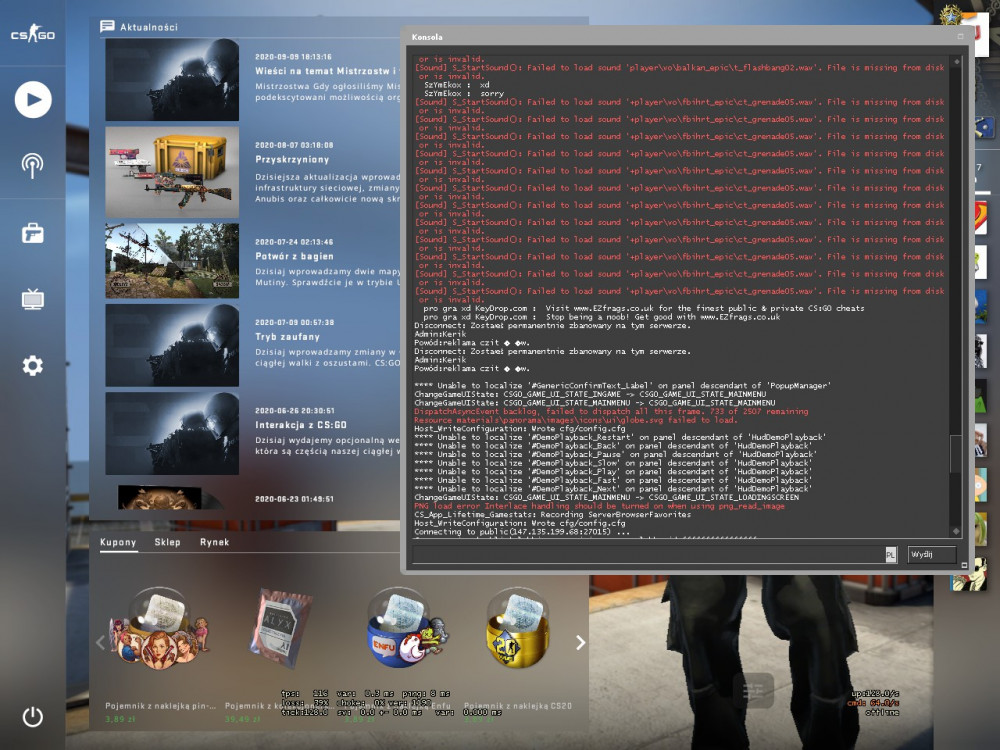This screenshot has height=750, width=1000.
Task: Select the Alyx sticker pack item
Action: pos(281,628)
